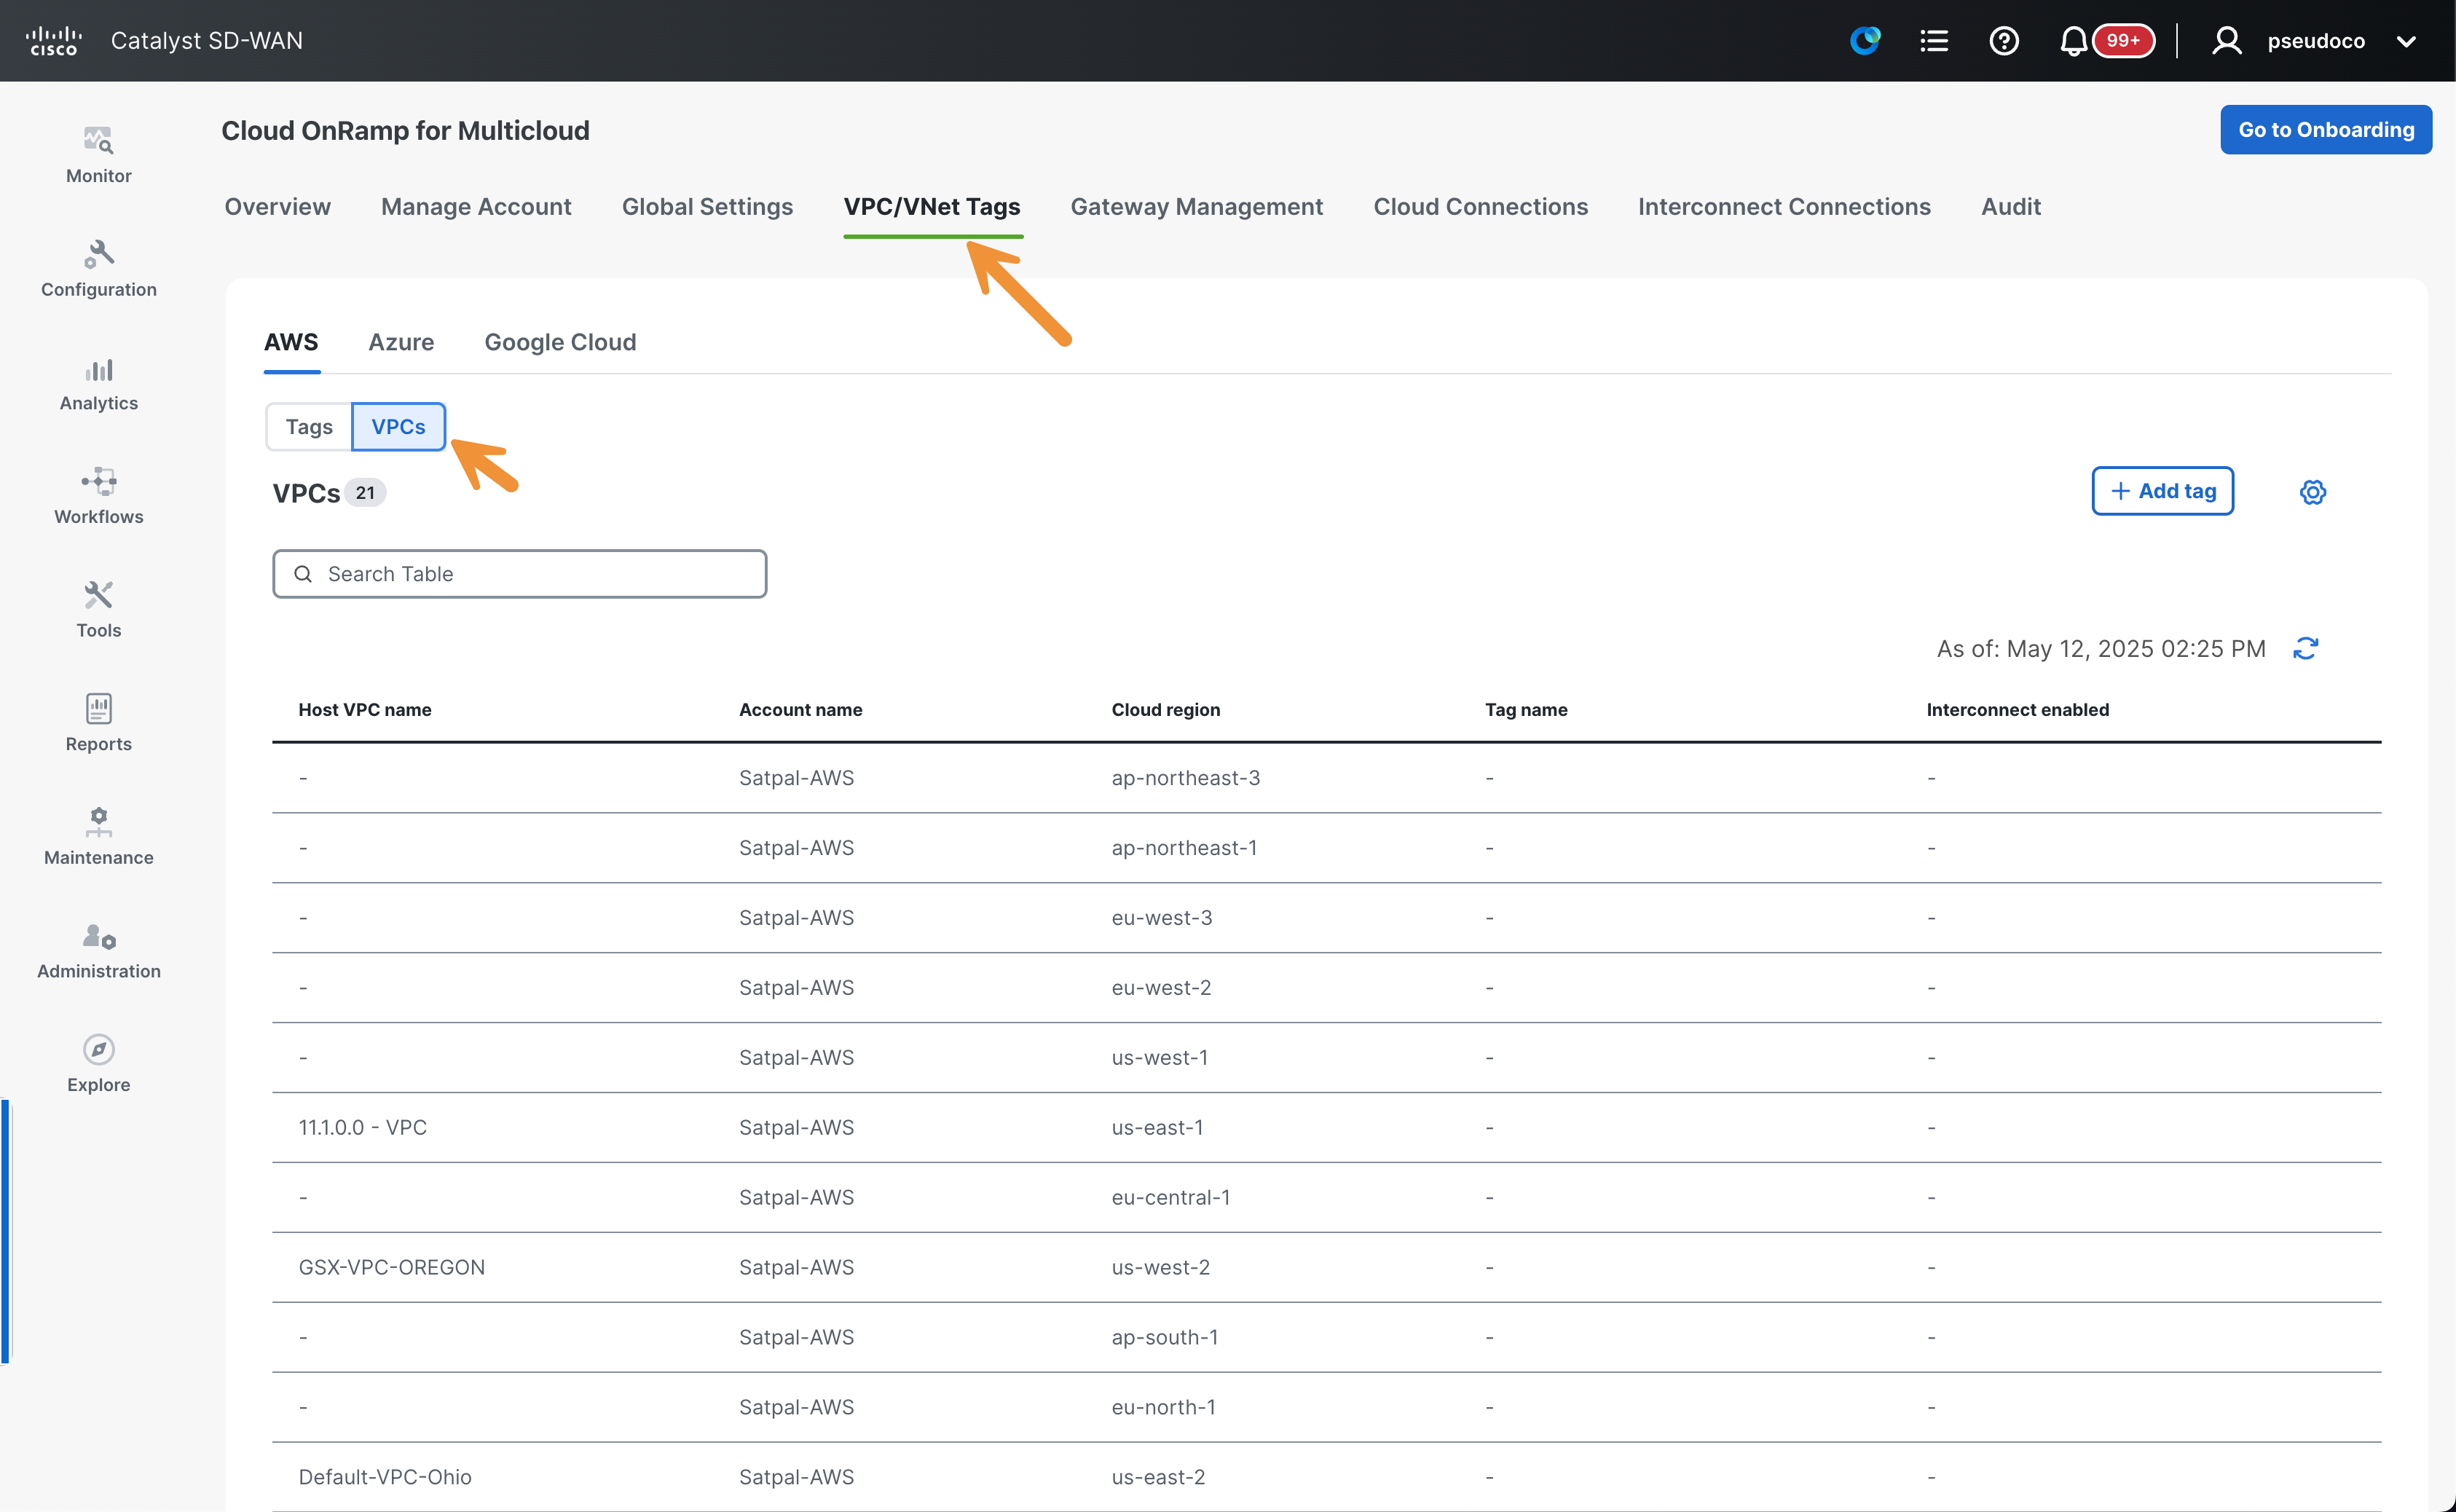Switch to the Global Settings tab
This screenshot has height=1512, width=2456.
pos(707,207)
